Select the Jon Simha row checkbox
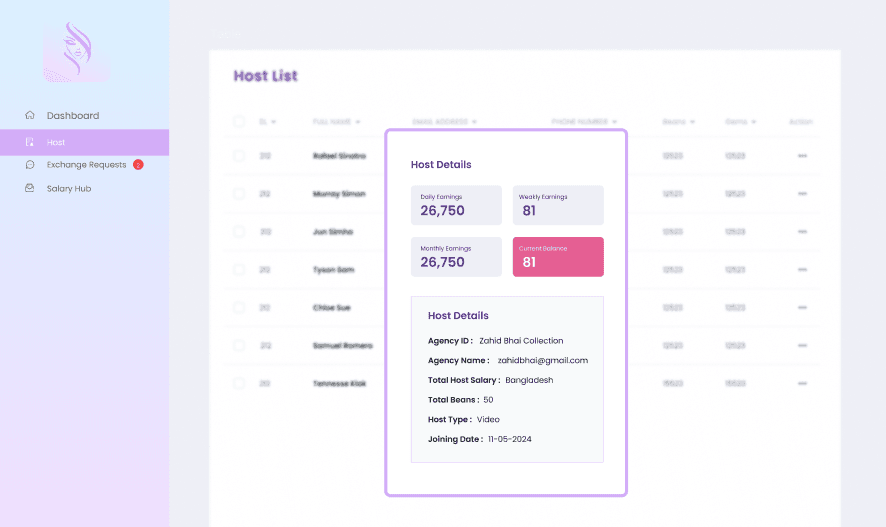 239,232
